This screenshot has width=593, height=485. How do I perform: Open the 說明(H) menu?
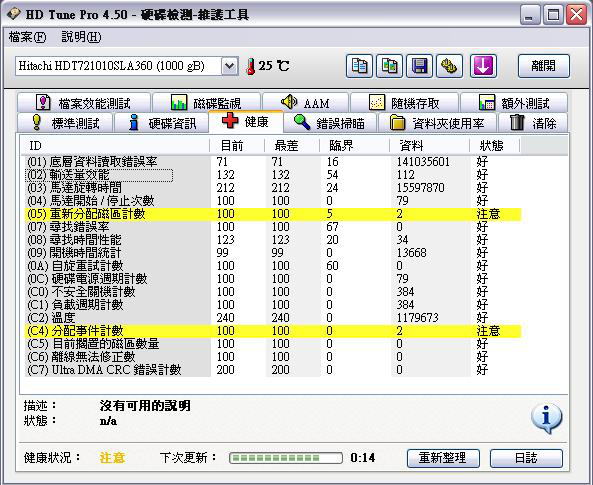click(x=81, y=37)
